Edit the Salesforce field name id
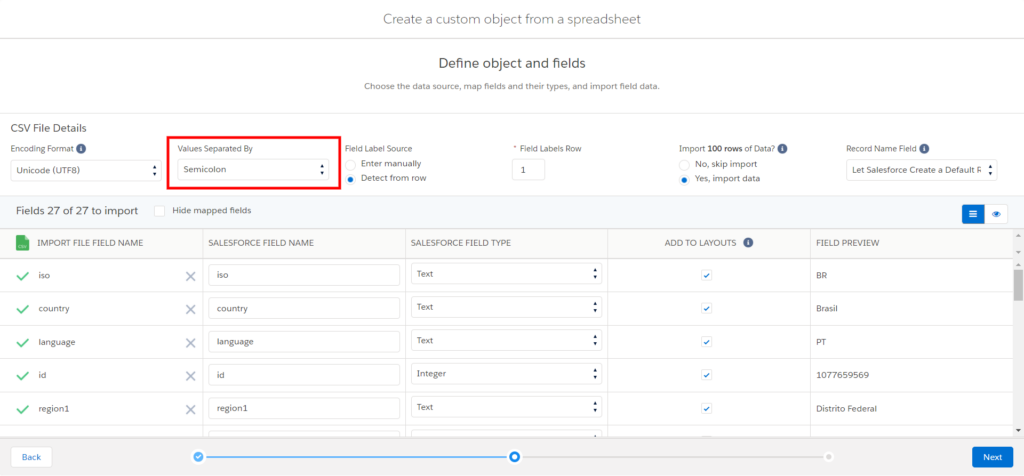 click(304, 375)
